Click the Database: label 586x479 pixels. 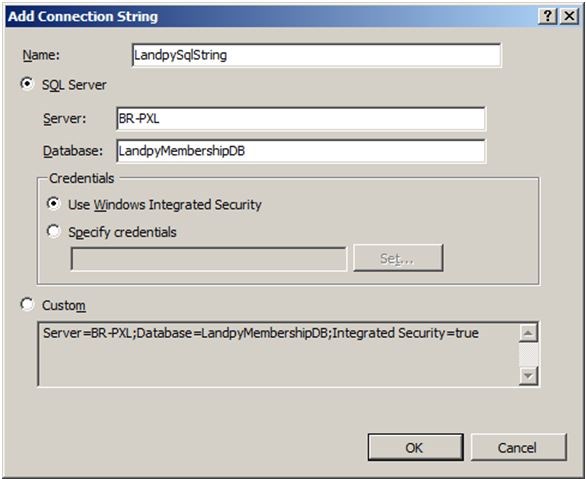pos(73,151)
